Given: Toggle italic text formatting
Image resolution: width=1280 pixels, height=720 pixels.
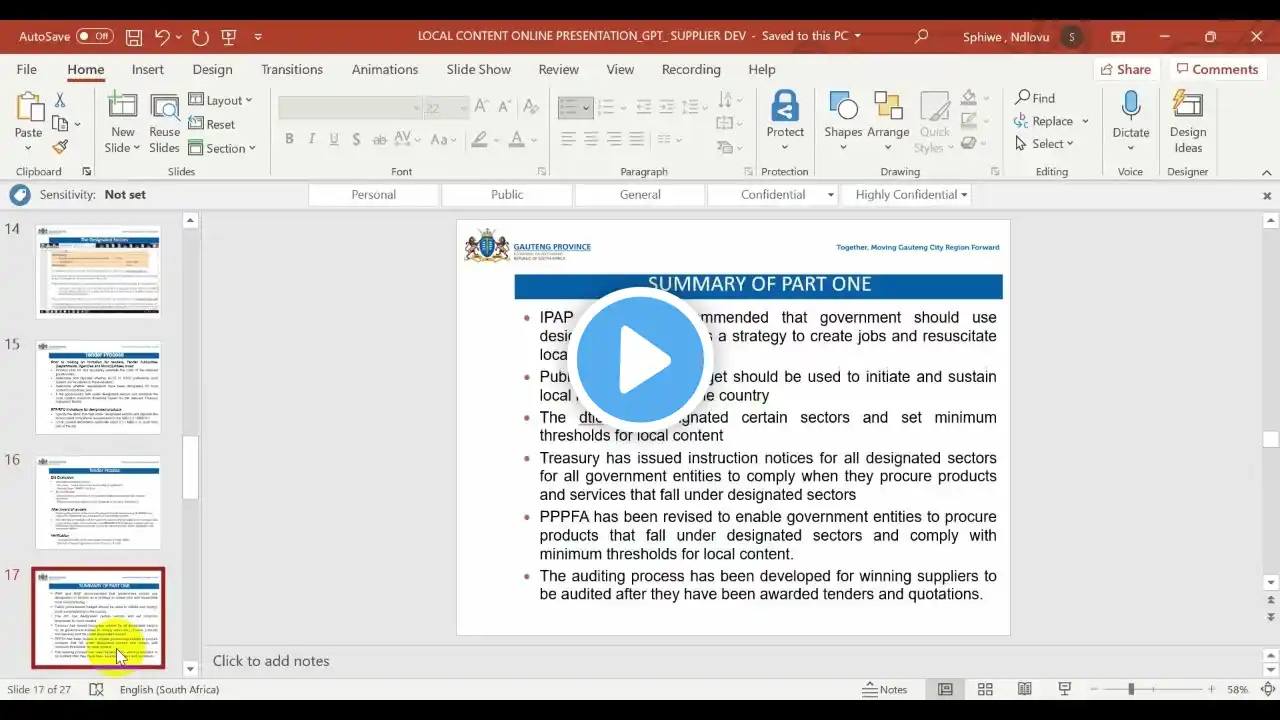Looking at the screenshot, I should point(311,139).
